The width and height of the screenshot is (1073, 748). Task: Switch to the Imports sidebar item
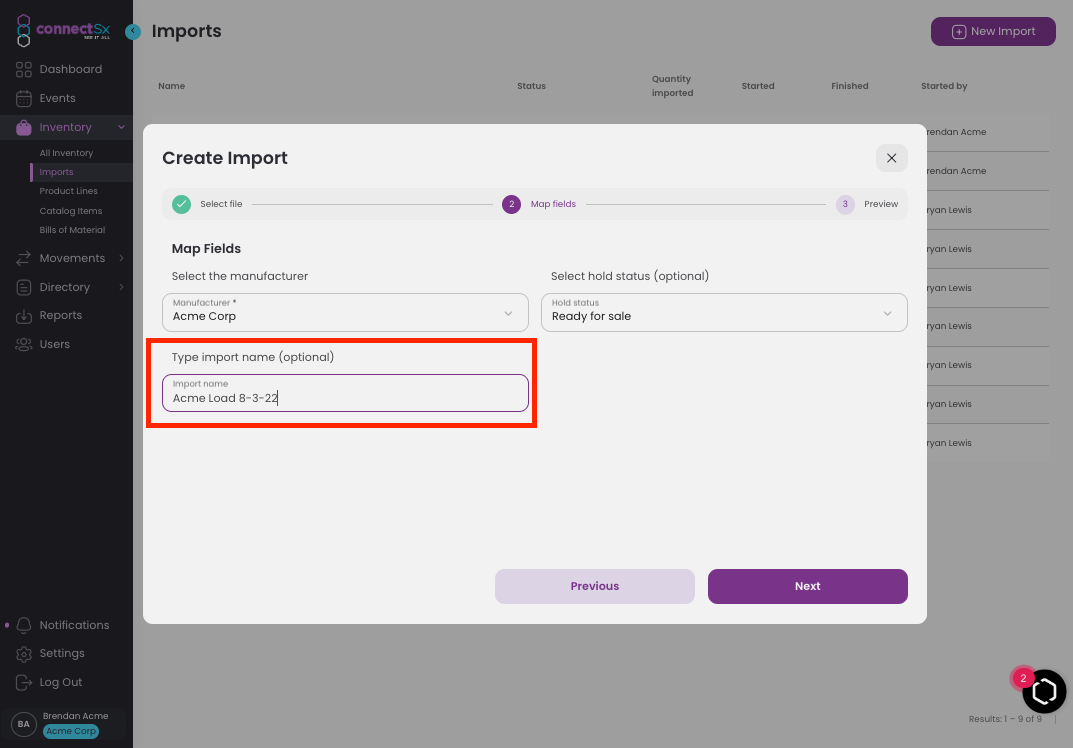[56, 171]
